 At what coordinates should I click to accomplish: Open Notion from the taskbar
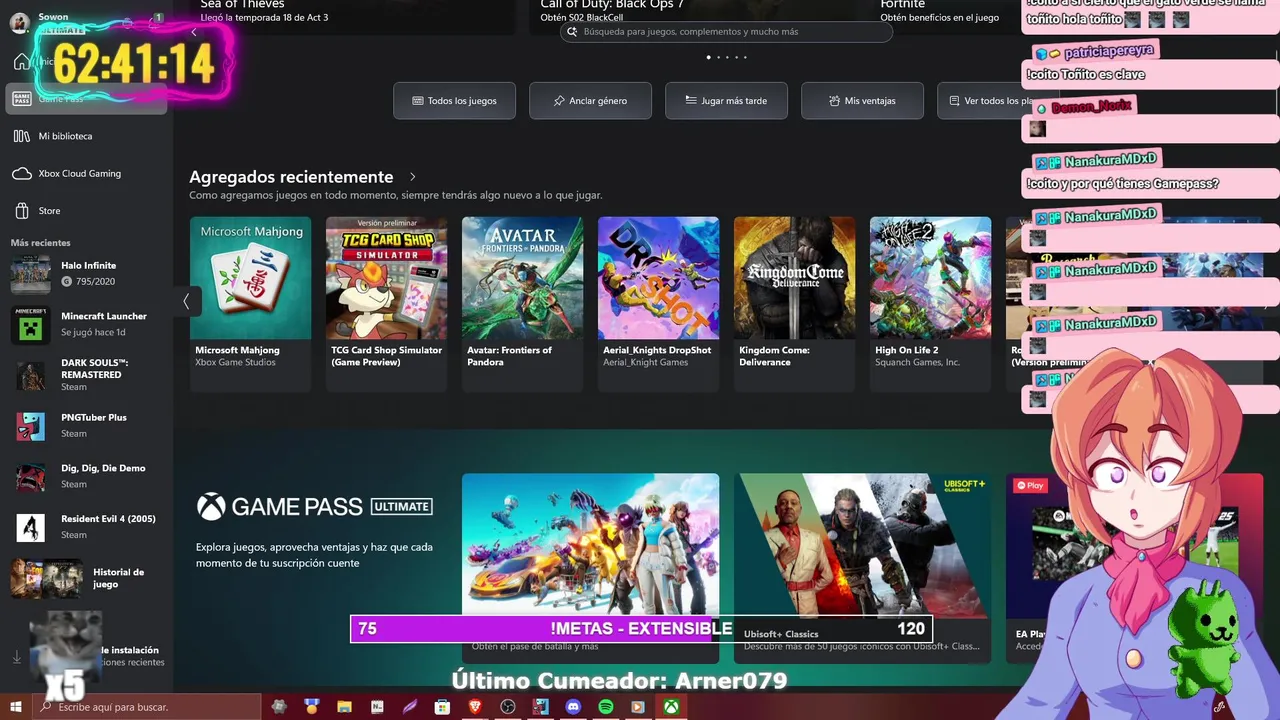[377, 707]
